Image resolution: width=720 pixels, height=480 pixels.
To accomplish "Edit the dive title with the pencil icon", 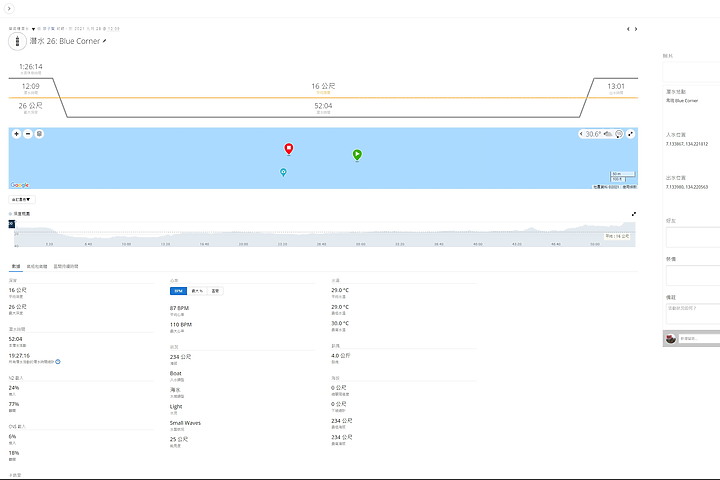I will coord(105,41).
